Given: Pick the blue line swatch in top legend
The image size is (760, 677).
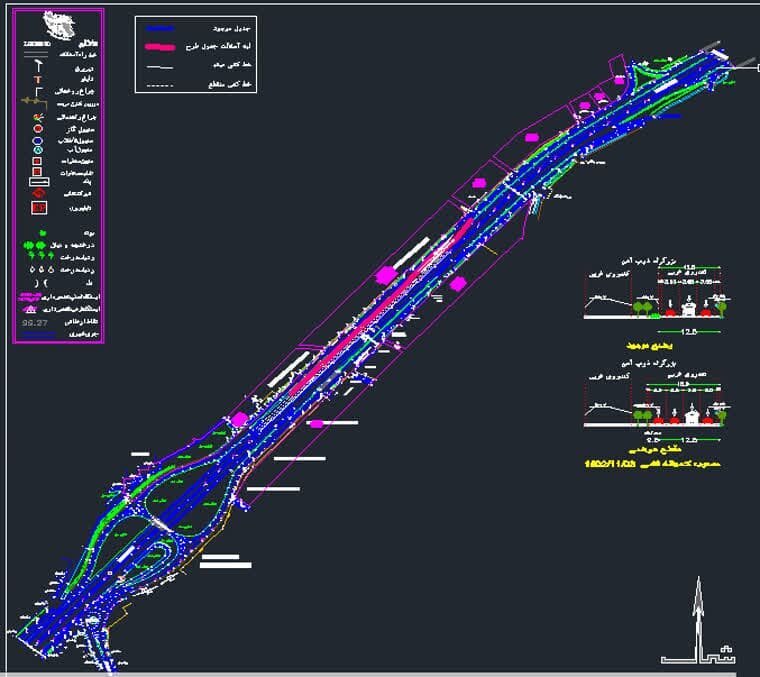Looking at the screenshot, I should point(158,29).
